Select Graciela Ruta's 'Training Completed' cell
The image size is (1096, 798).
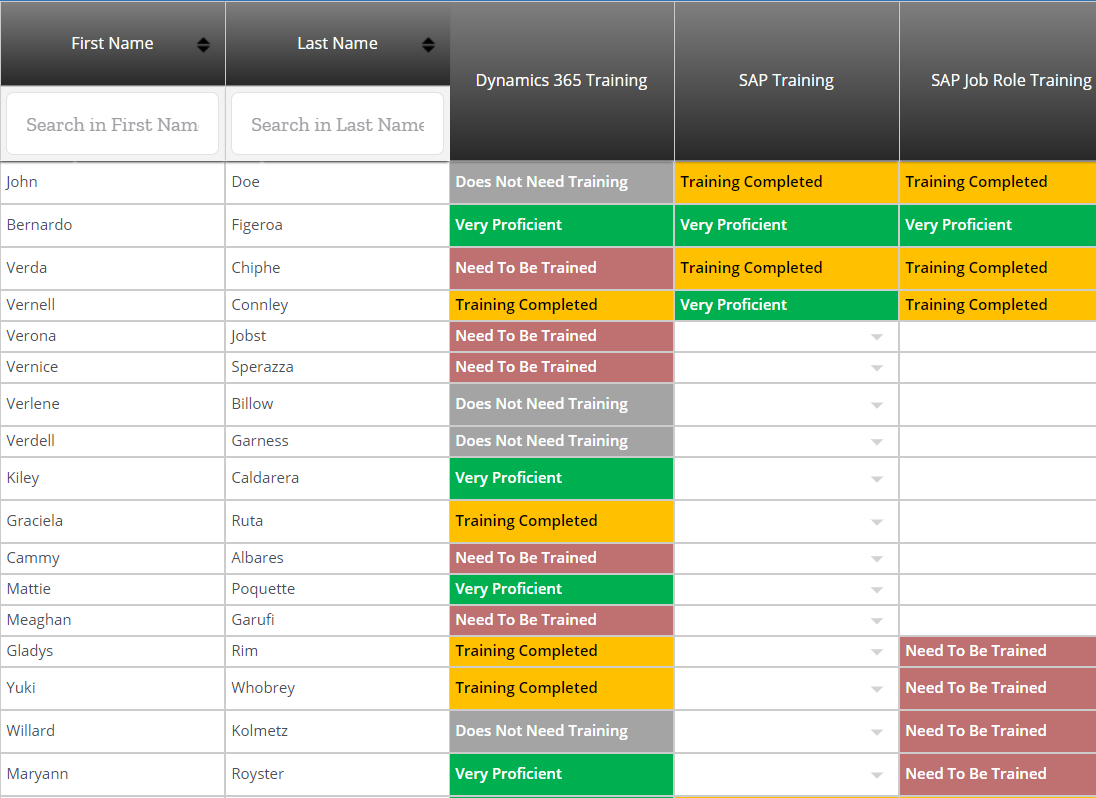(561, 521)
